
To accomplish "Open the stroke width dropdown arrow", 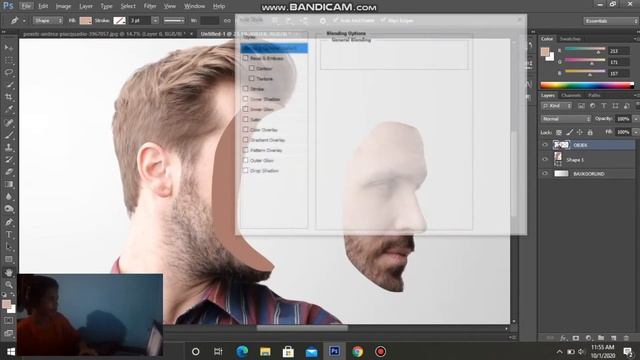I will pos(155,20).
